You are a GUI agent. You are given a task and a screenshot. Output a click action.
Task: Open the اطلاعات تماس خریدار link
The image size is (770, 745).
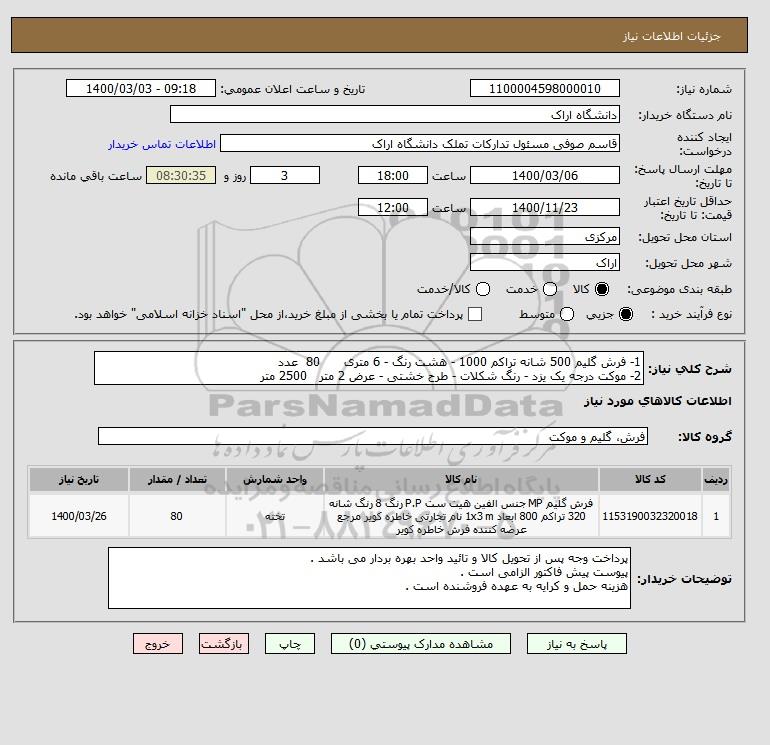tap(162, 144)
